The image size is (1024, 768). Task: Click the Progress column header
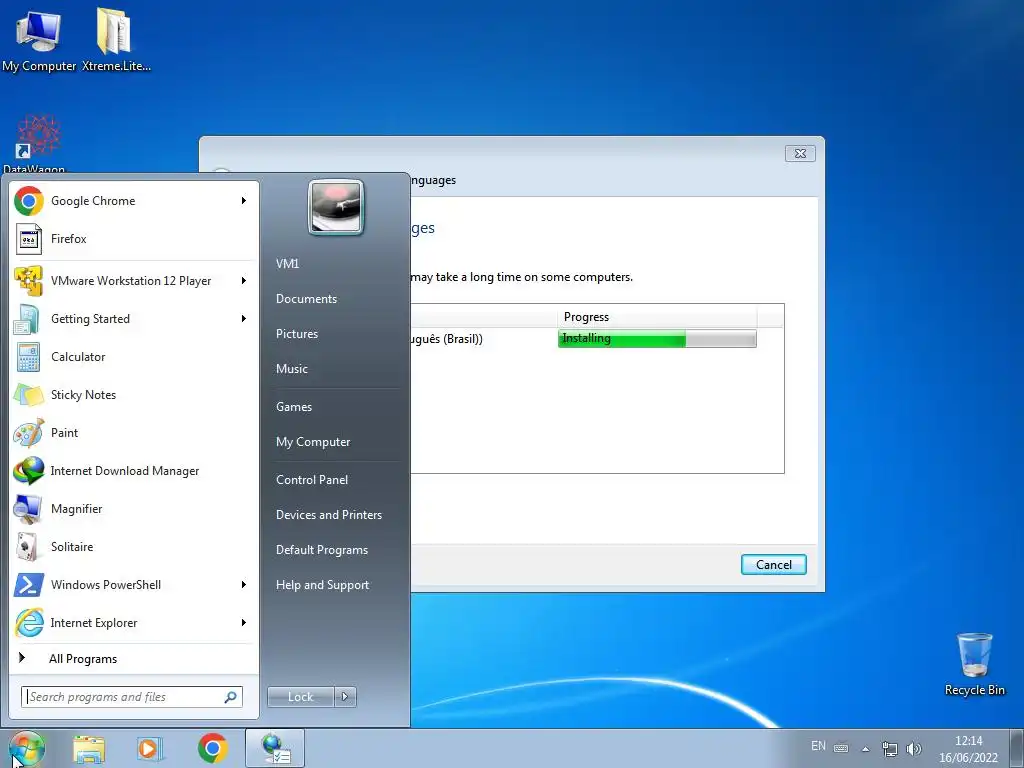[657, 317]
